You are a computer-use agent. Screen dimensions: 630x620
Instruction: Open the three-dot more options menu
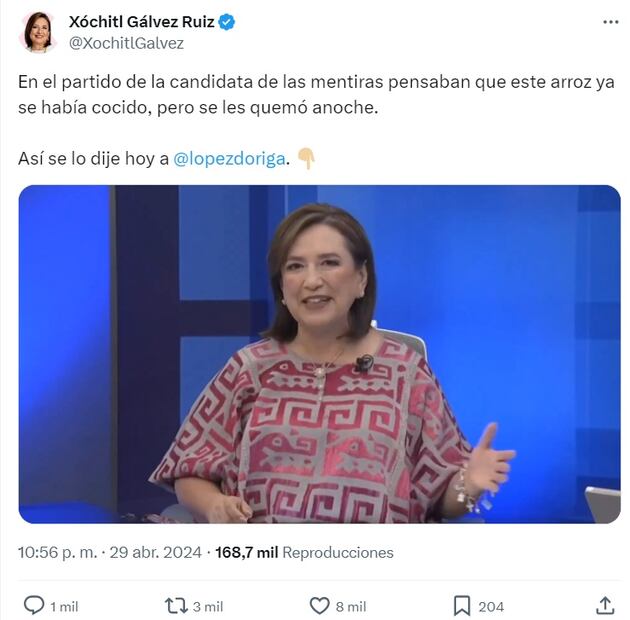(611, 22)
